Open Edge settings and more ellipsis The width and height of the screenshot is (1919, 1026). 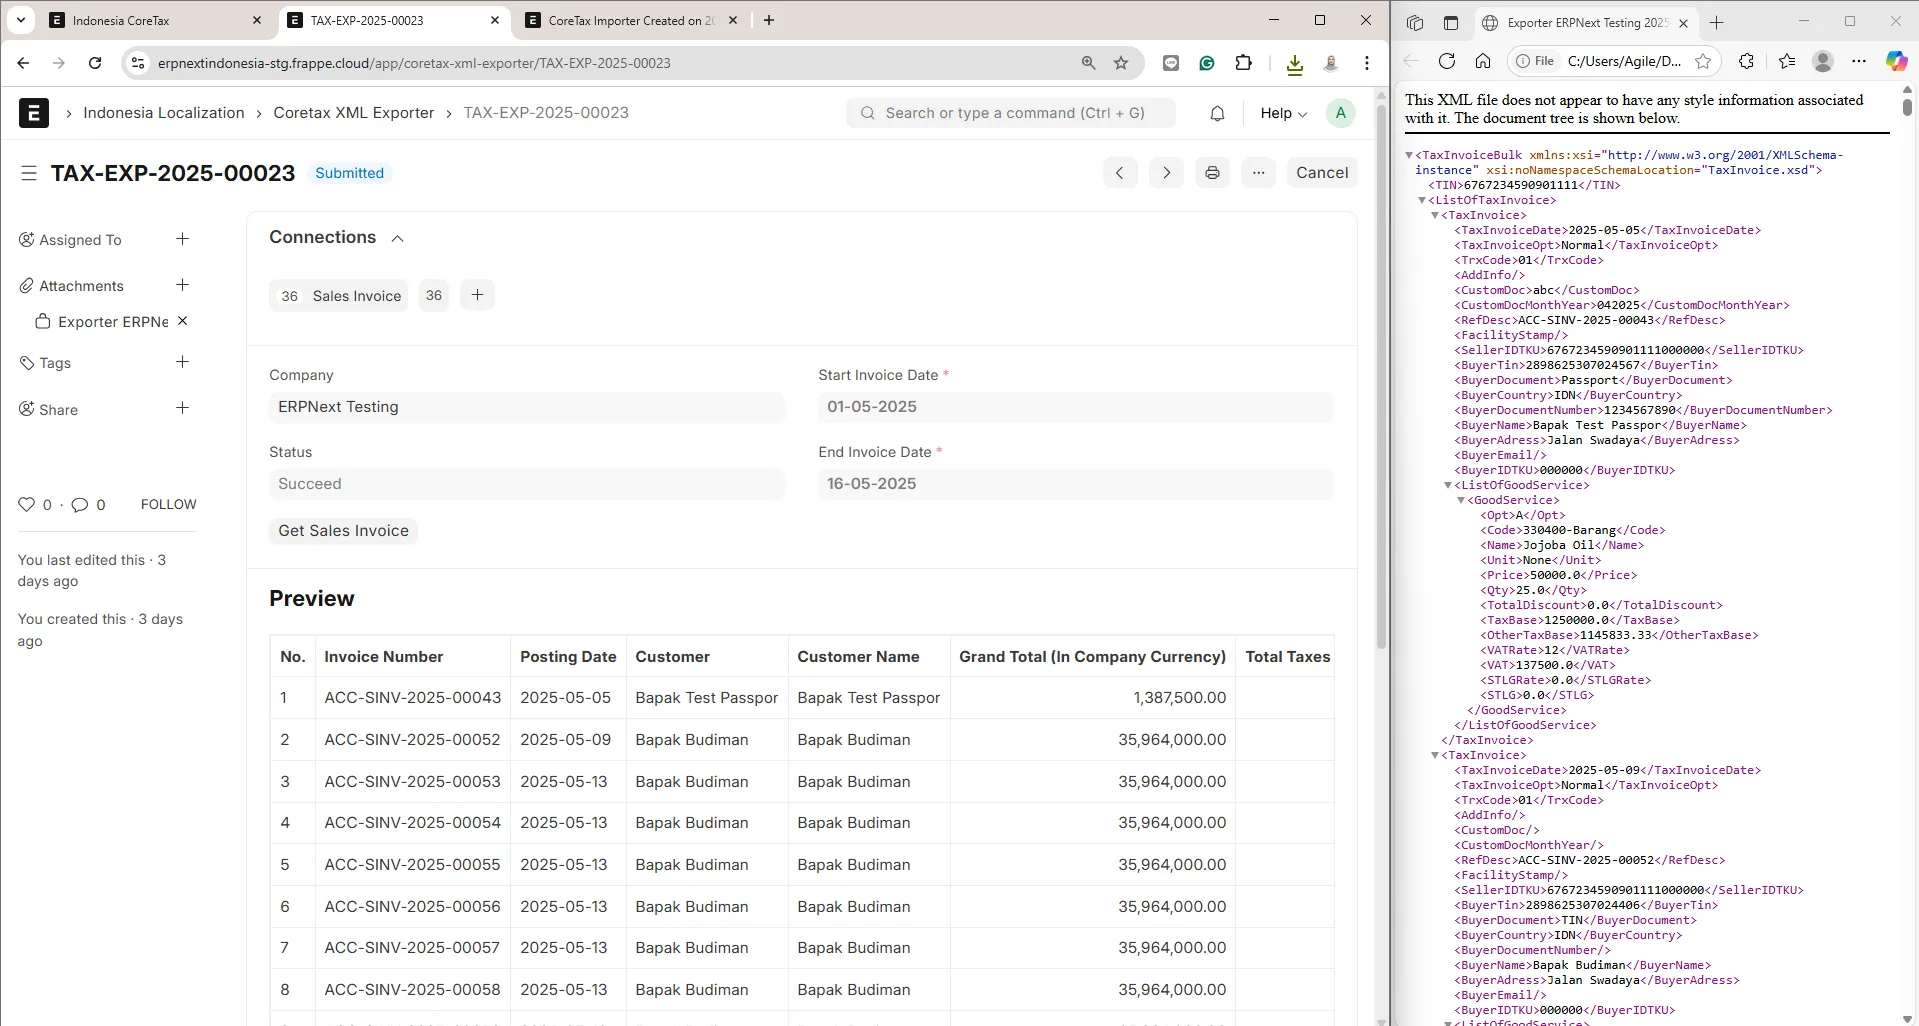coord(1858,61)
